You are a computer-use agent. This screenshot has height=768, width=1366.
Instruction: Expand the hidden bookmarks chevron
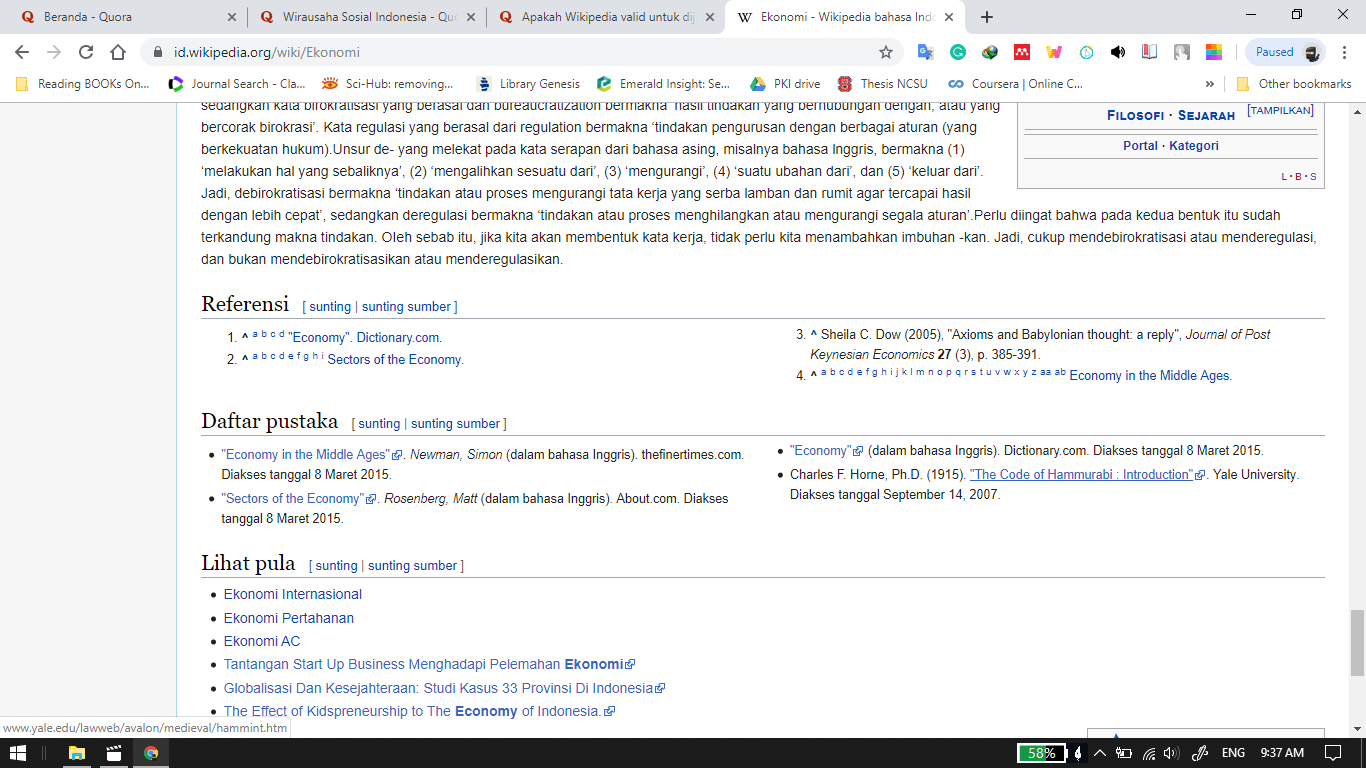point(1209,84)
